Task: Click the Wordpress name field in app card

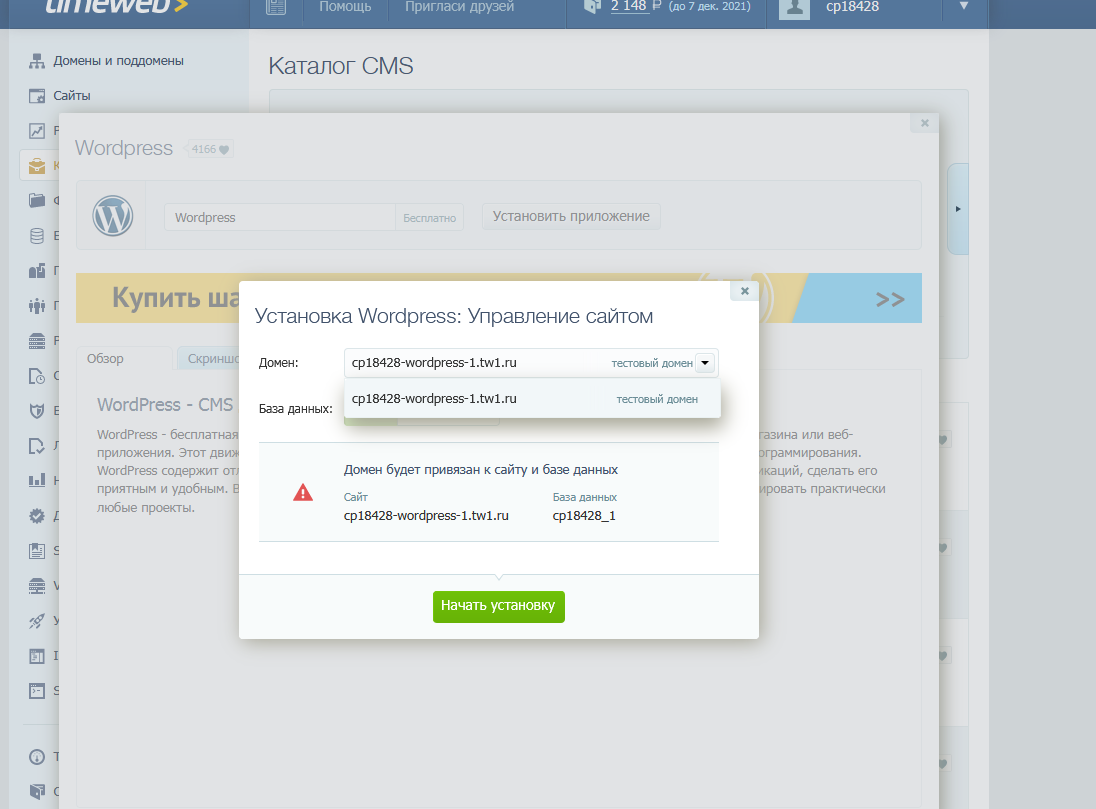Action: pyautogui.click(x=280, y=217)
